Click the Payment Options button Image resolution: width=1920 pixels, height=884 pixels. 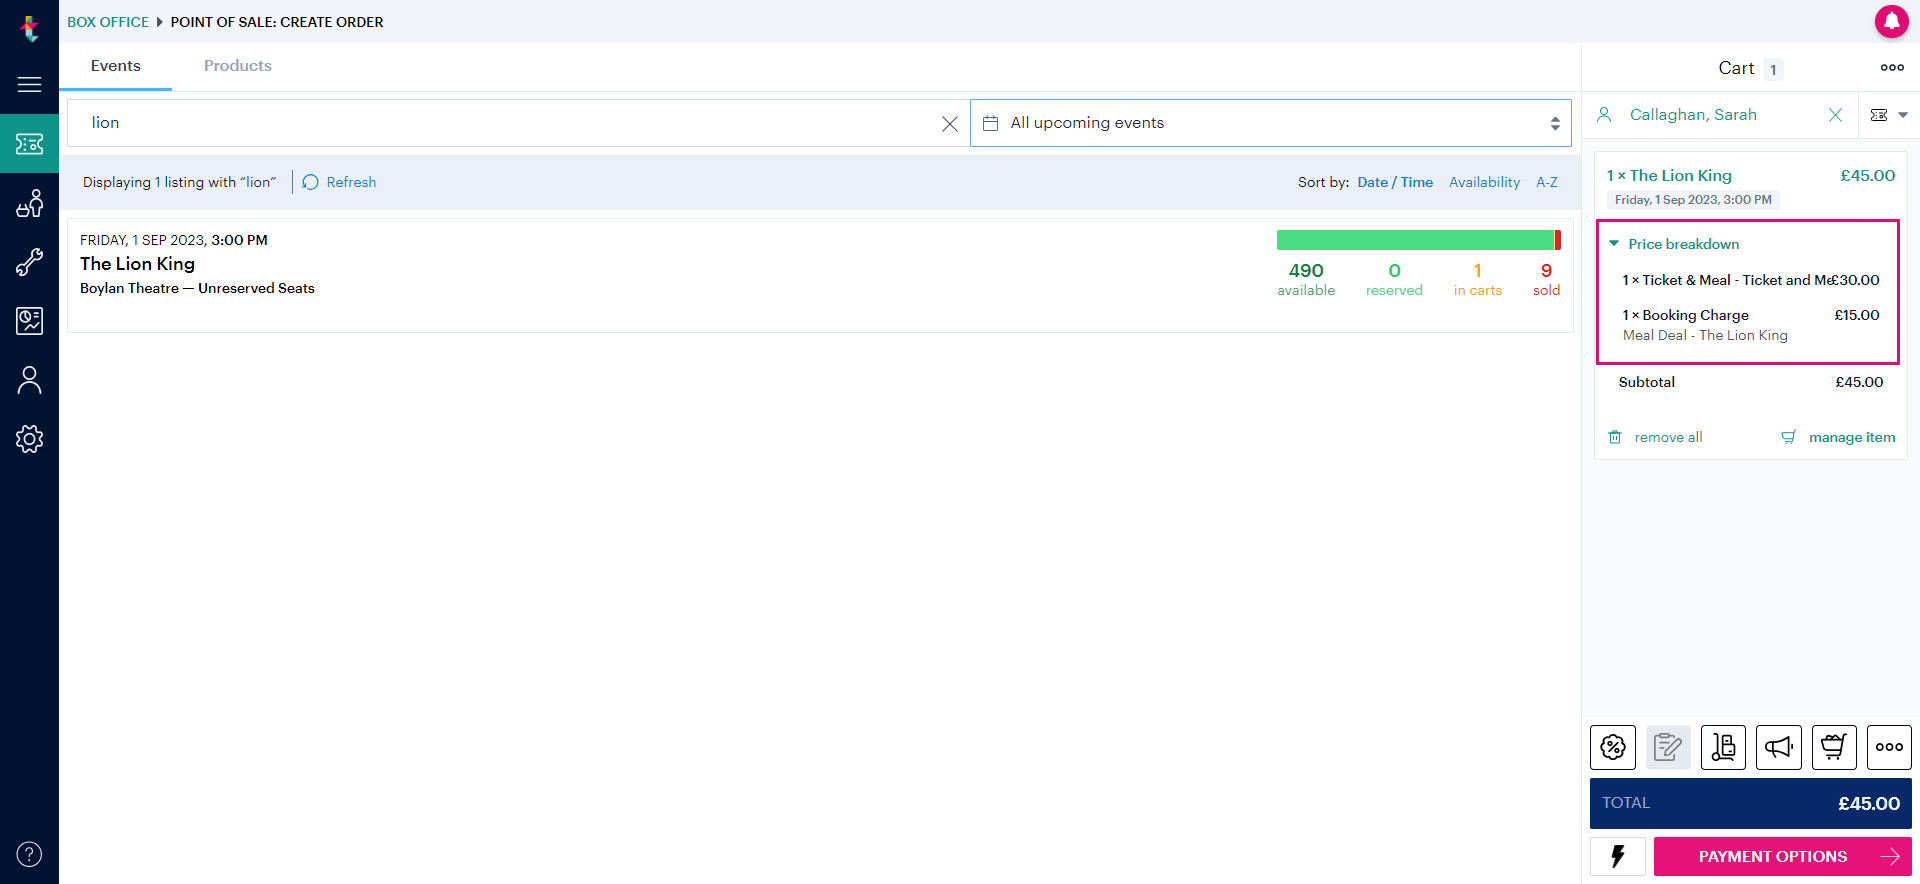coord(1782,856)
